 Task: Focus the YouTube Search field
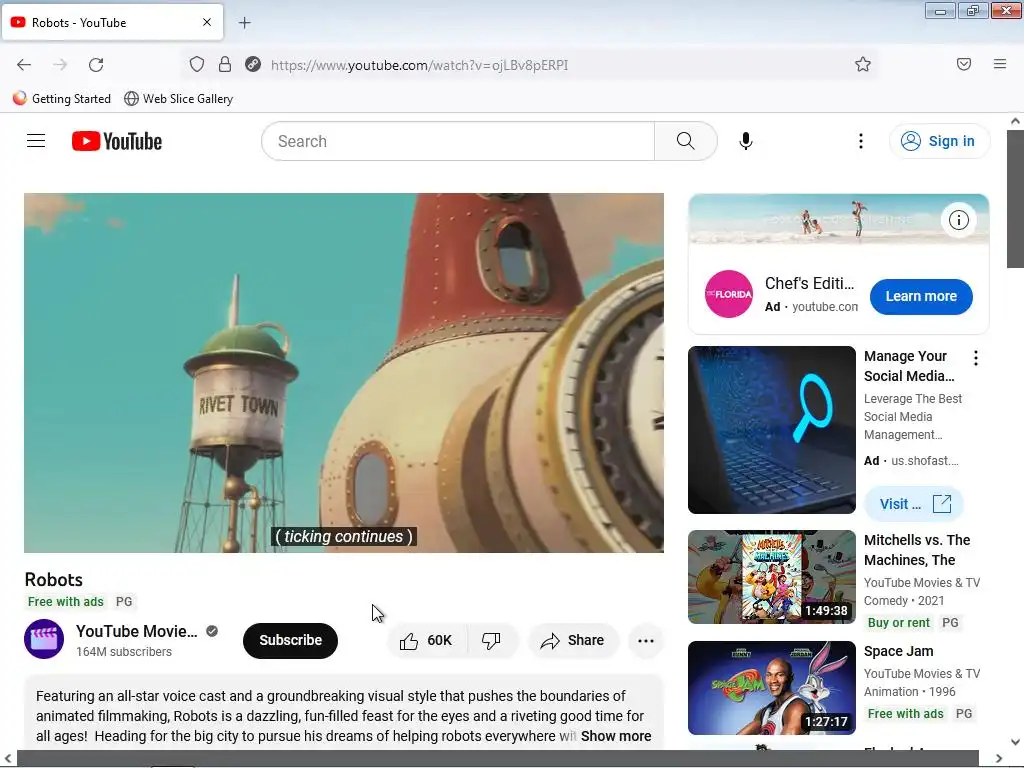458,141
